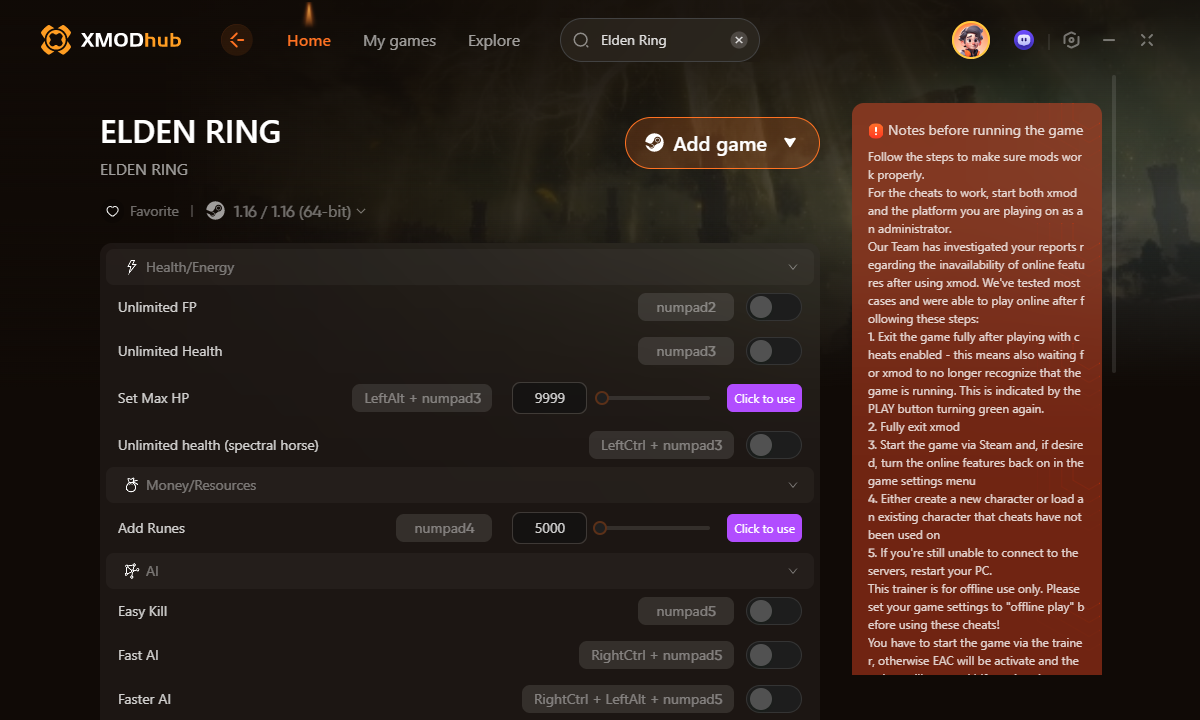Click Notes before running the game heading
Screen dimensions: 1200x720
(986, 131)
